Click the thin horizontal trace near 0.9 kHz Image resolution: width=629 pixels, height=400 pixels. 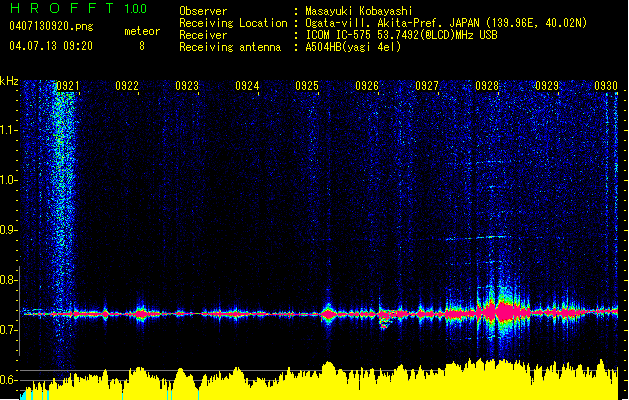tap(477, 238)
